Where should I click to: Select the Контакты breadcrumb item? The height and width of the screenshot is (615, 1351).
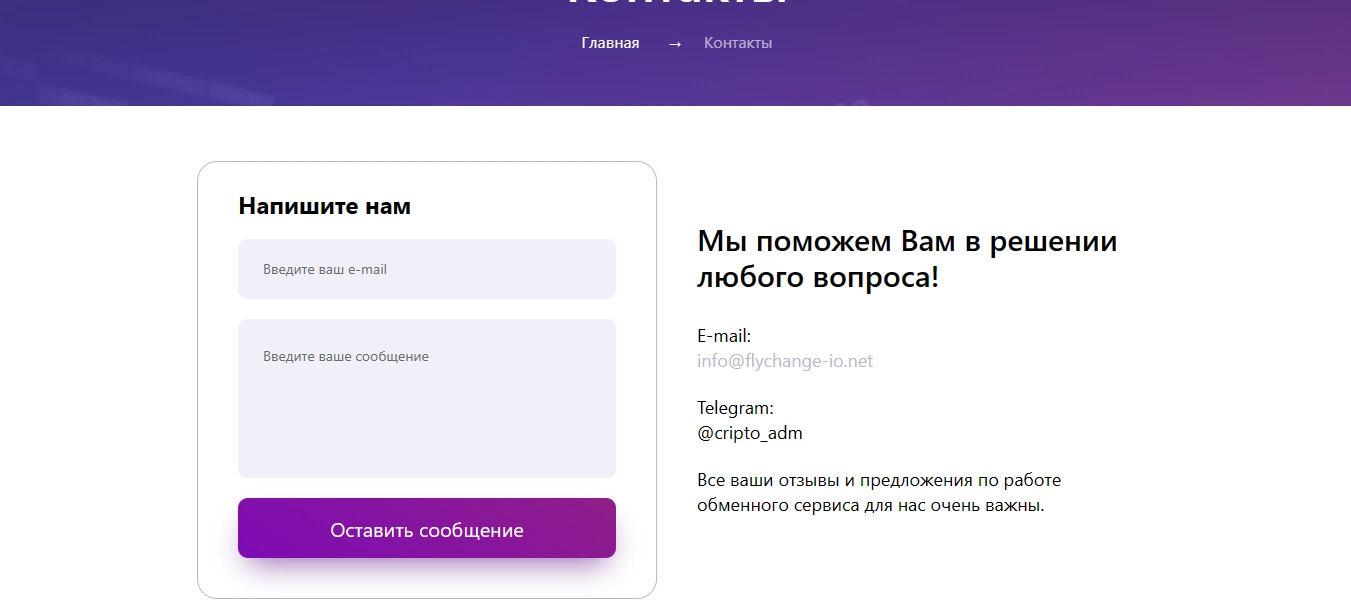tap(738, 43)
